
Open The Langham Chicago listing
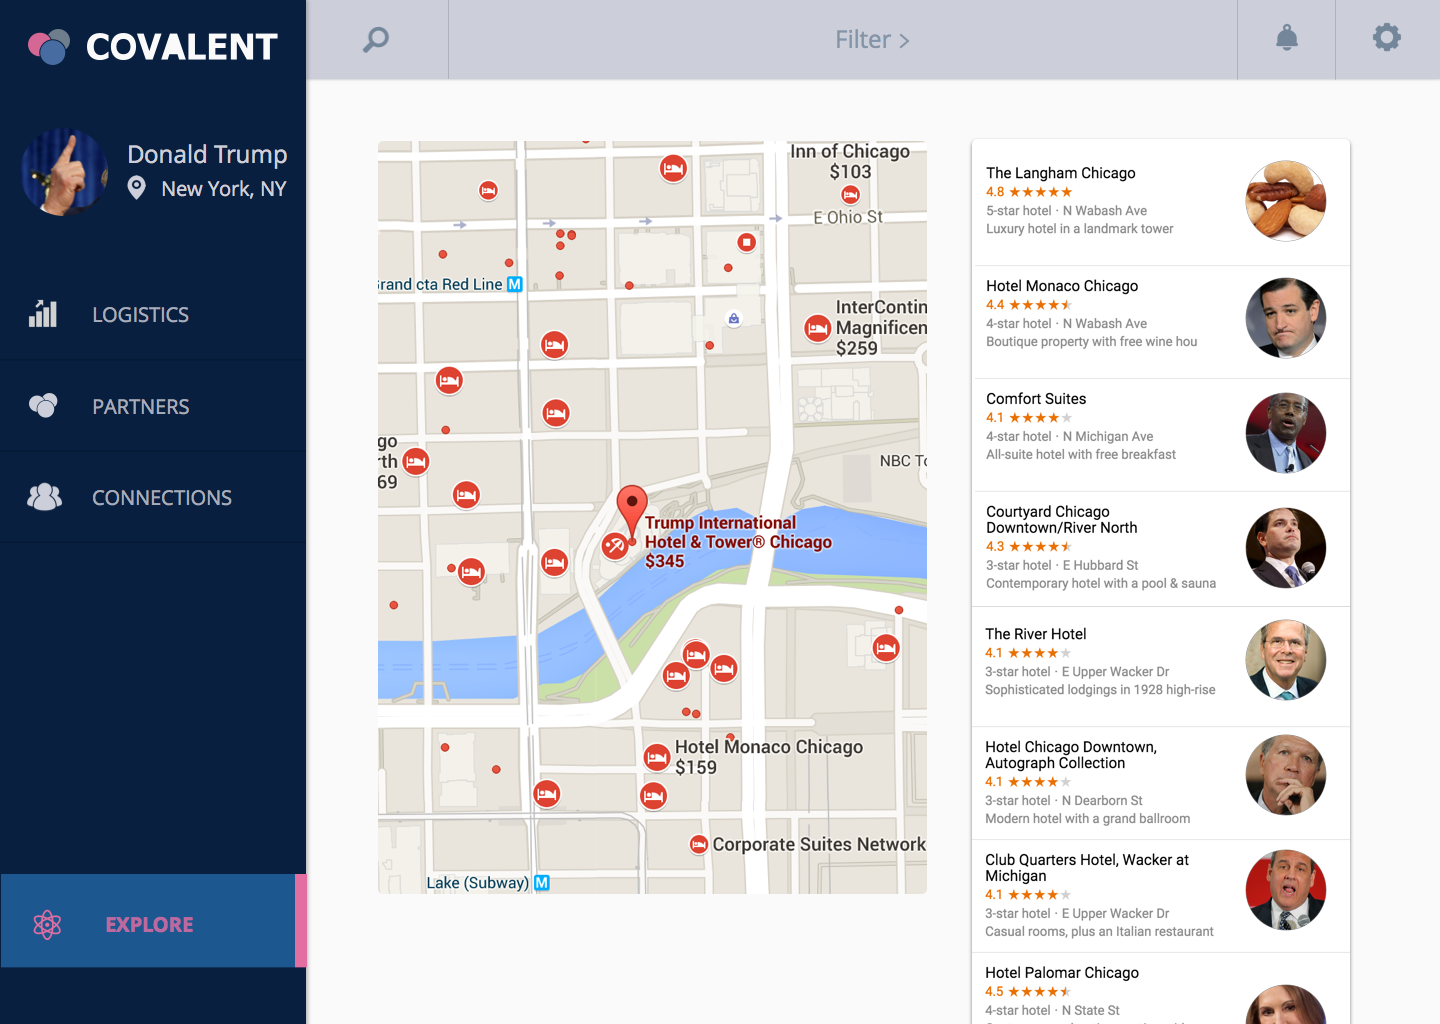(1161, 203)
